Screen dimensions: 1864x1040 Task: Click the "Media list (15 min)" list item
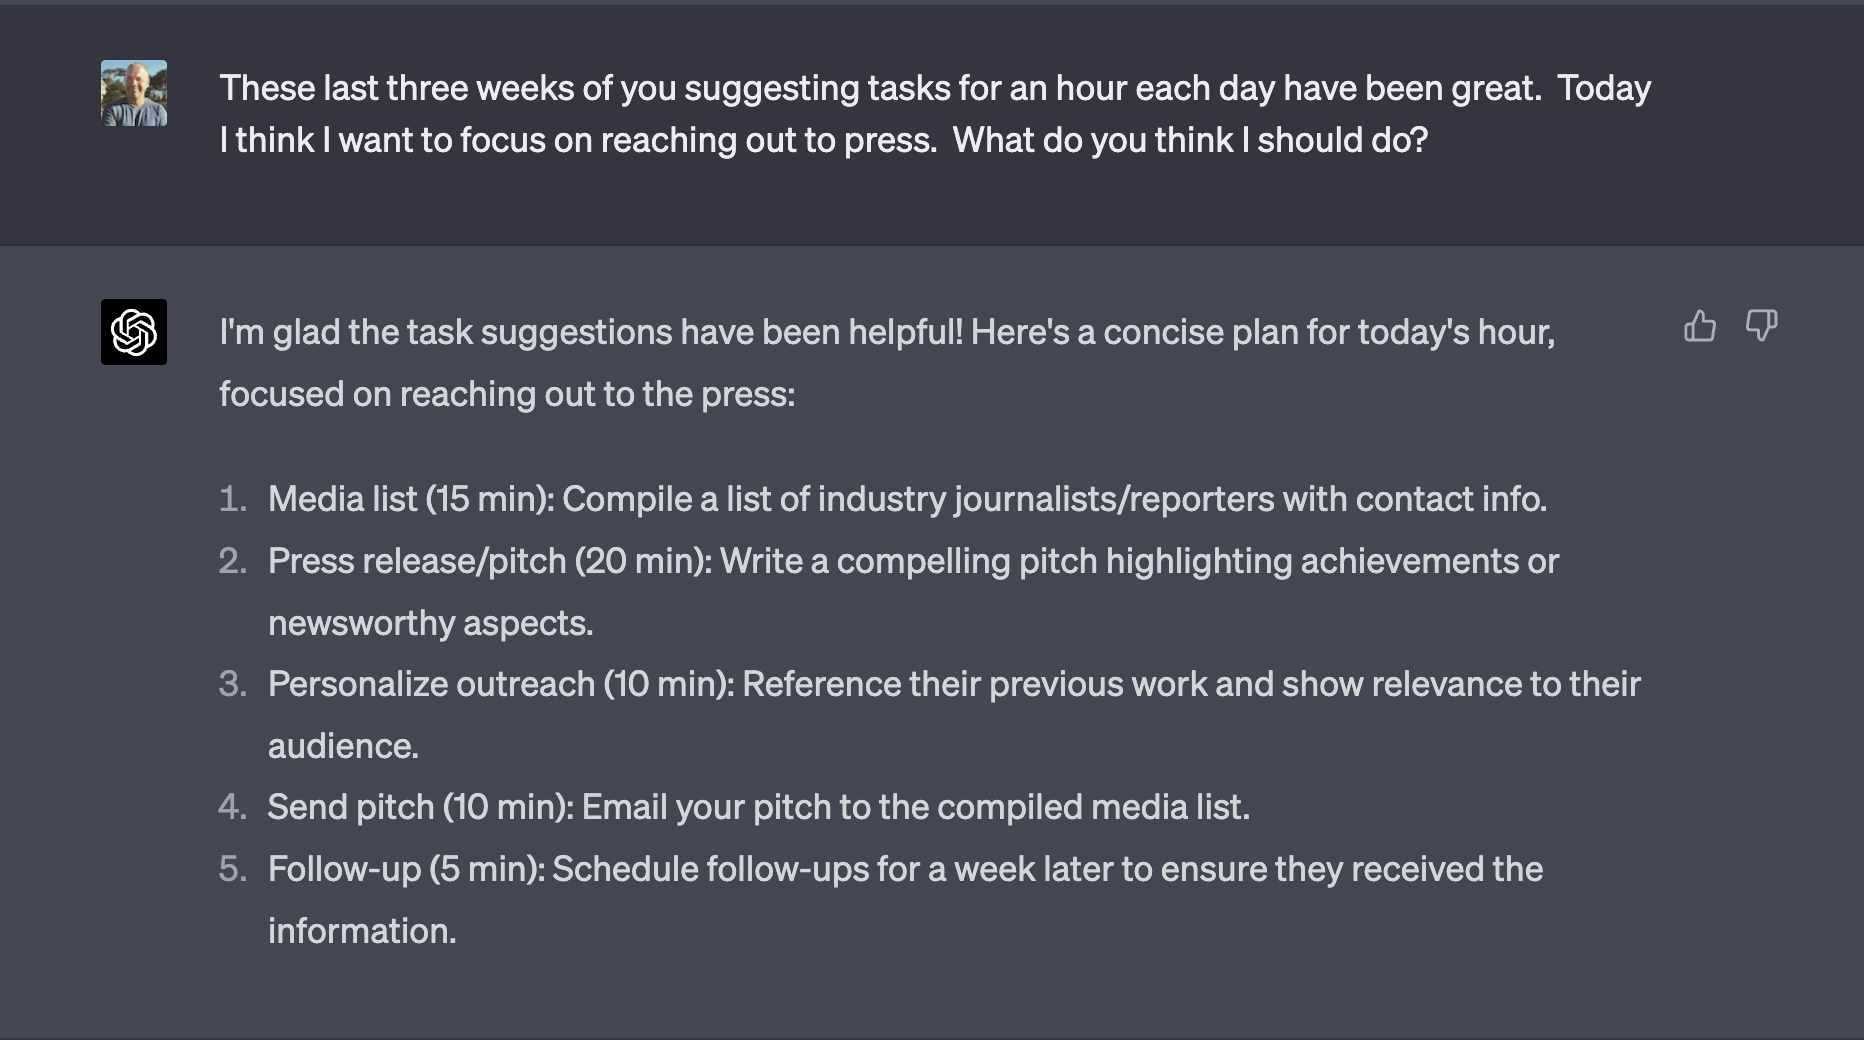click(x=906, y=499)
